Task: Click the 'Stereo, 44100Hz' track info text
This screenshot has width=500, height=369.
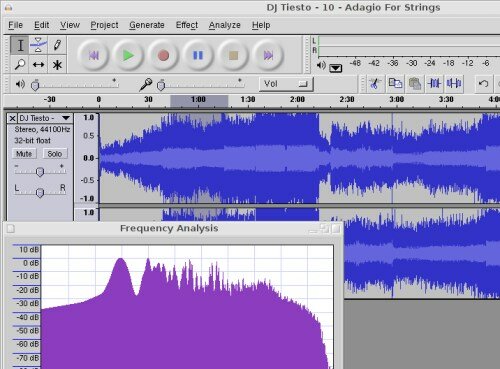Action: point(42,129)
